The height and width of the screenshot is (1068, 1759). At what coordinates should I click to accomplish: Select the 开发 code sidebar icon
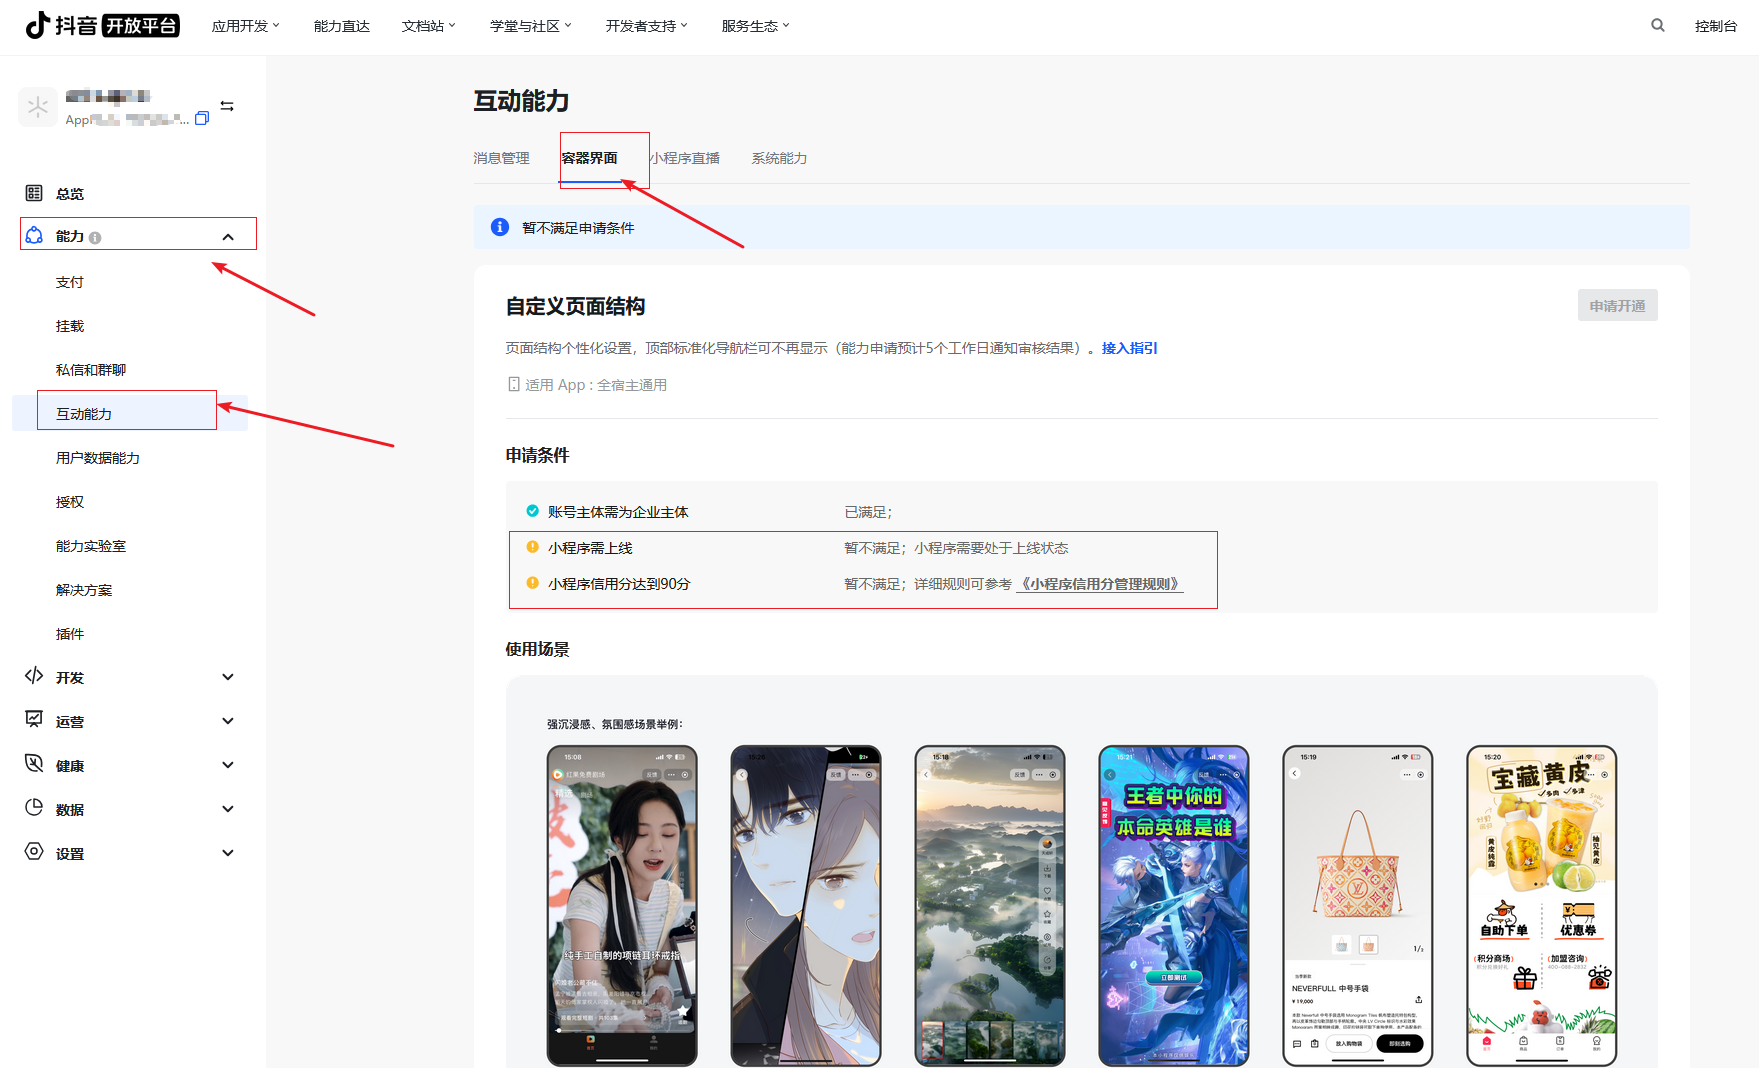click(x=33, y=677)
